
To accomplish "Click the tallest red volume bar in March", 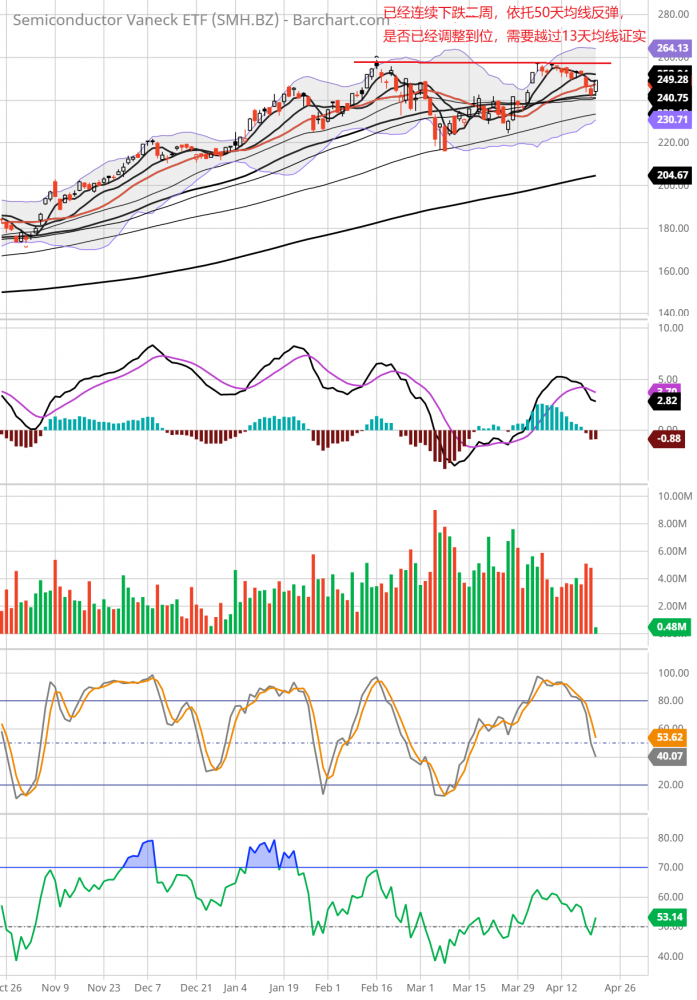I will pyautogui.click(x=435, y=572).
